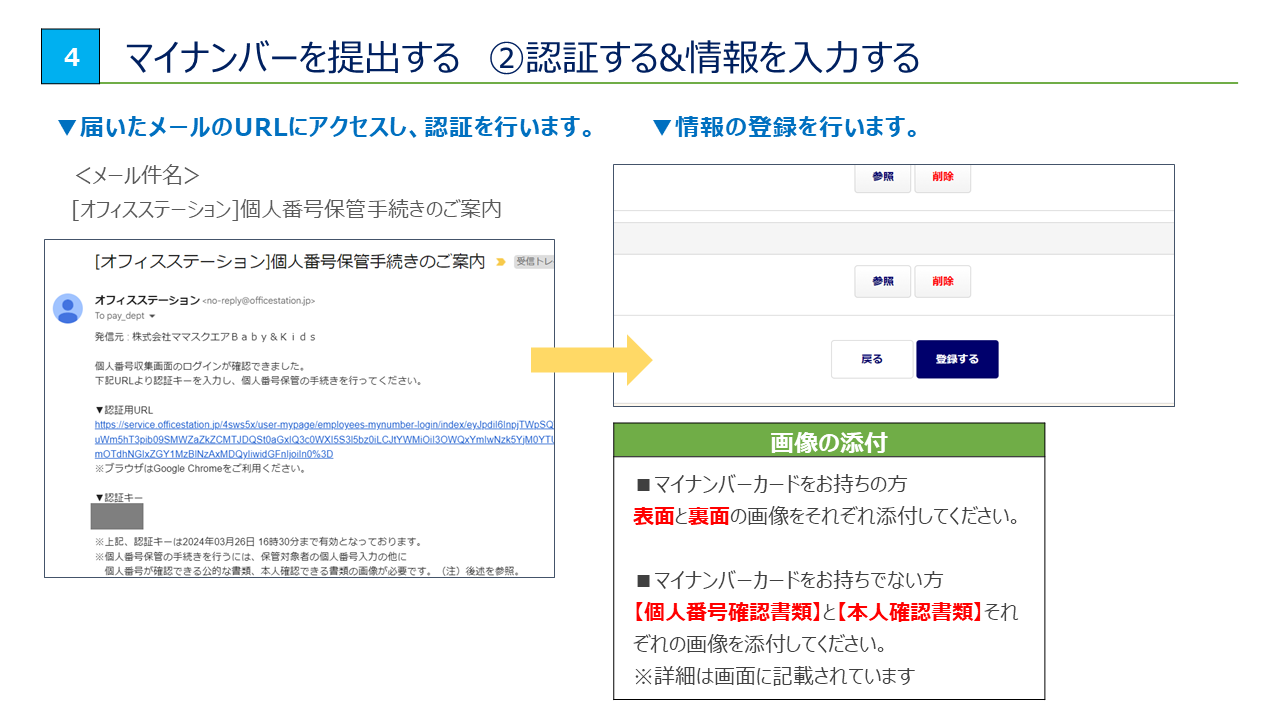Click the 参照 button just above 戻る

point(883,282)
